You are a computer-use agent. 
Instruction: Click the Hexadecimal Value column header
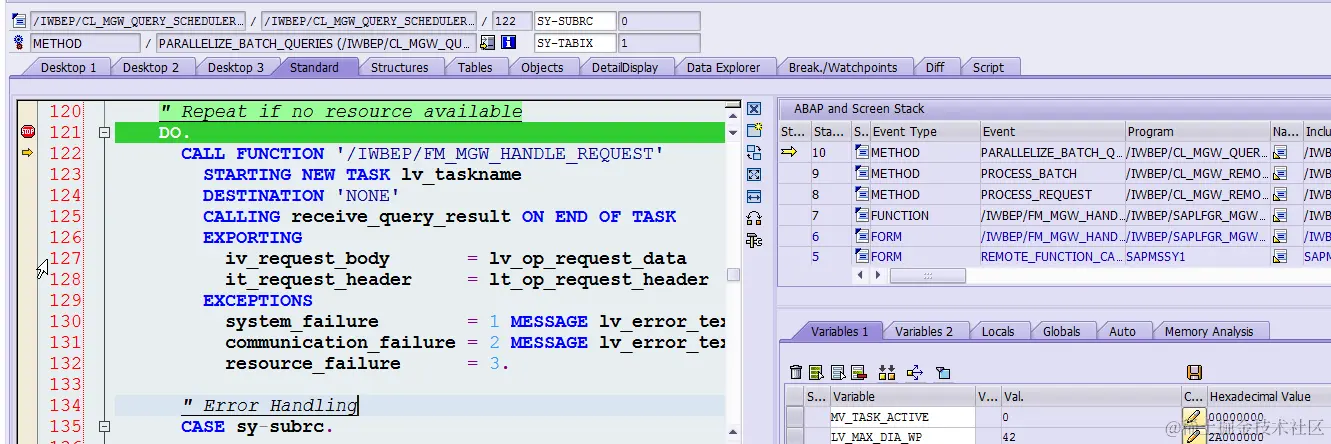pyautogui.click(x=1268, y=396)
